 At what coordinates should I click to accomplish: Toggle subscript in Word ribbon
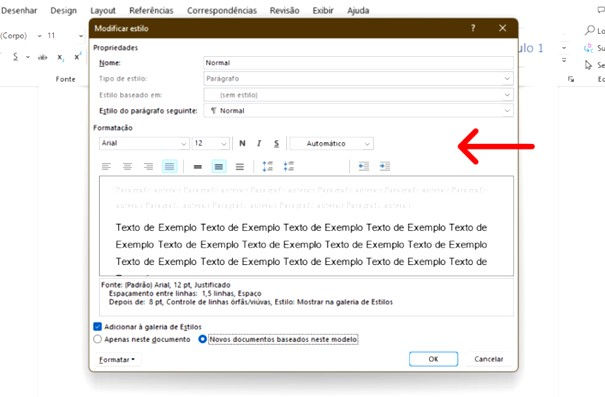(60, 57)
